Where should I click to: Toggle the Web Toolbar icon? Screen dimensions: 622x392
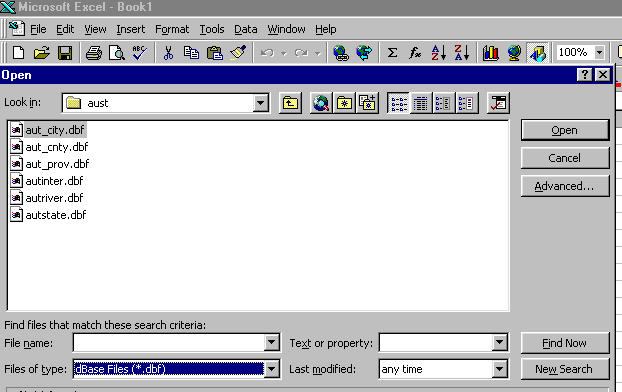364,52
